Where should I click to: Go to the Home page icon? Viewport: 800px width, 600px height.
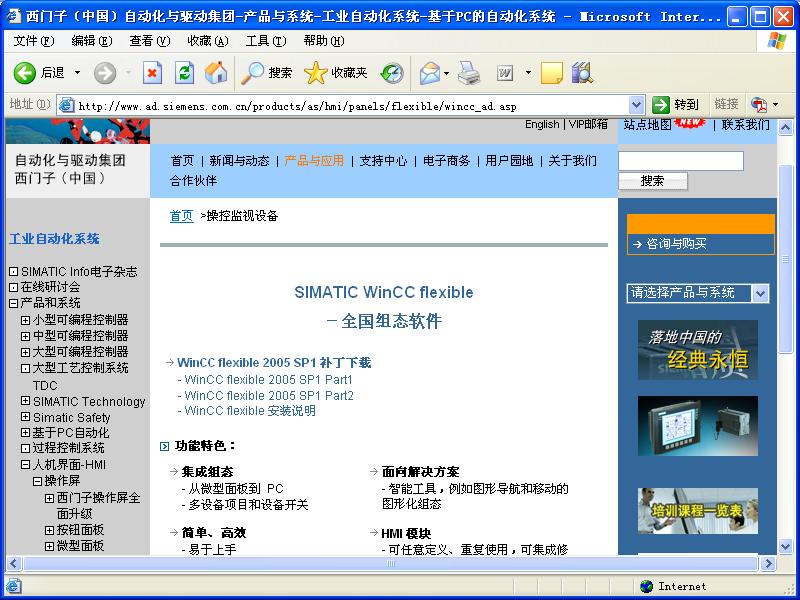(216, 73)
